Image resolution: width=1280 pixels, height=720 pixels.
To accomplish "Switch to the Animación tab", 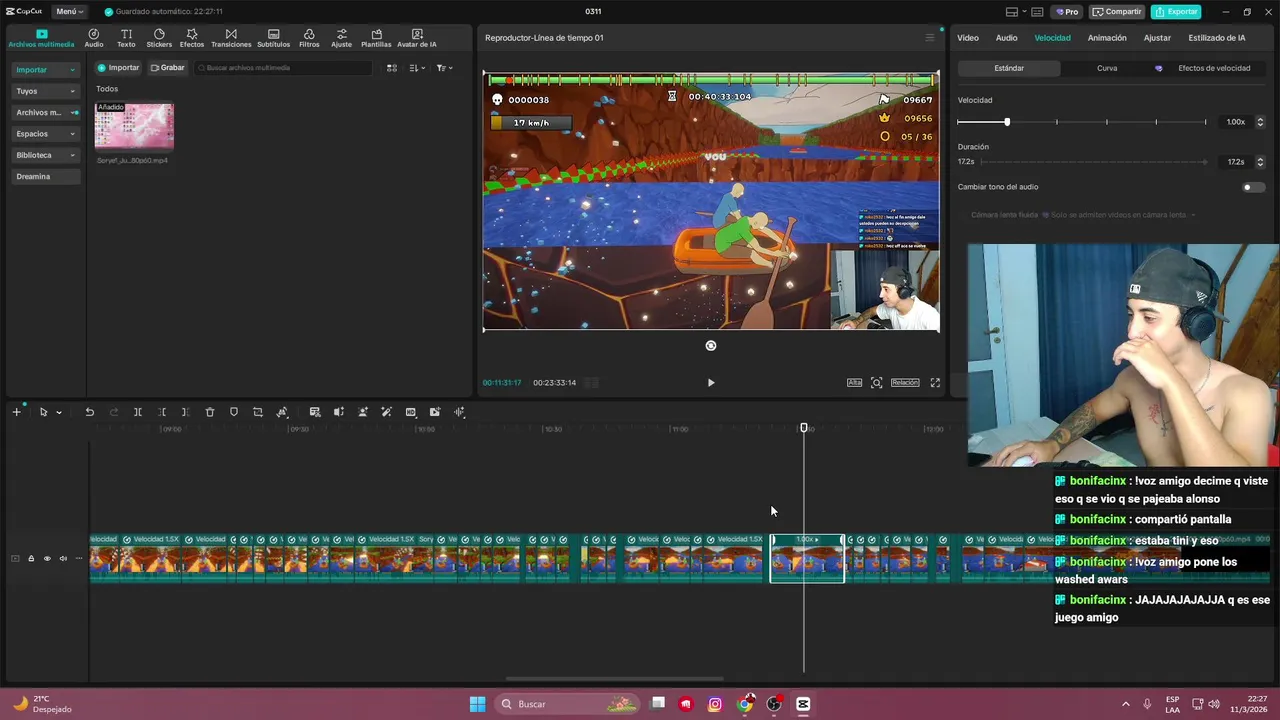I will [1107, 38].
